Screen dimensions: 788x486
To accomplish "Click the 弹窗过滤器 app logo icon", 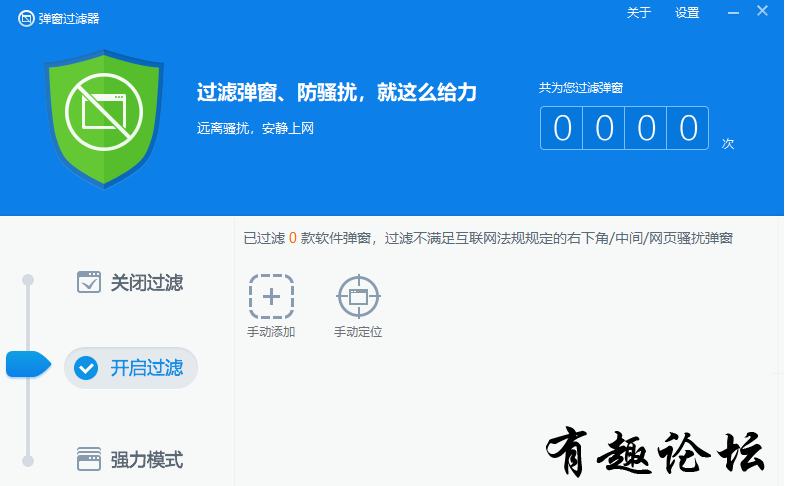I will coord(26,19).
